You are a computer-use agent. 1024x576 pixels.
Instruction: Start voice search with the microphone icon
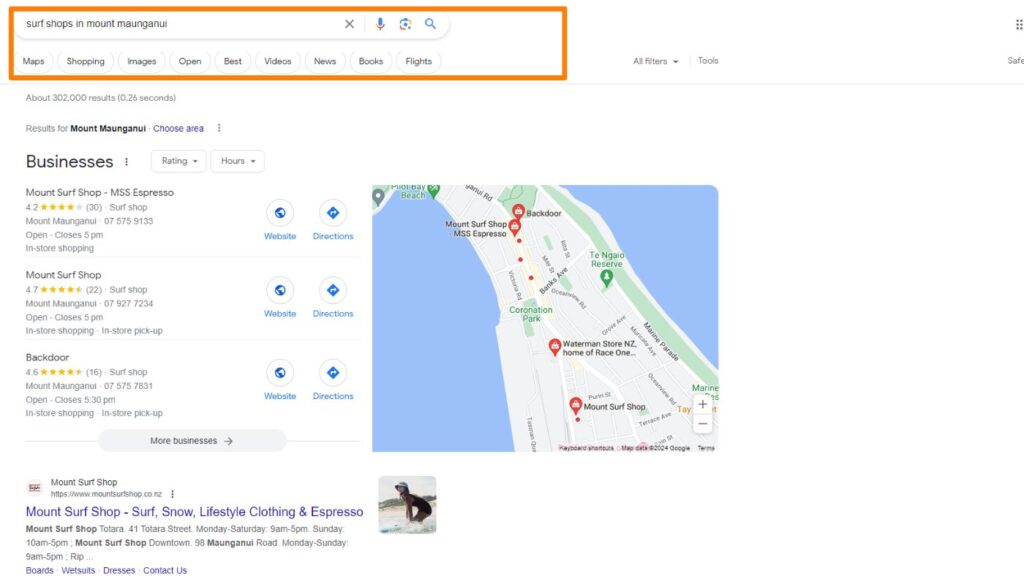coord(380,24)
